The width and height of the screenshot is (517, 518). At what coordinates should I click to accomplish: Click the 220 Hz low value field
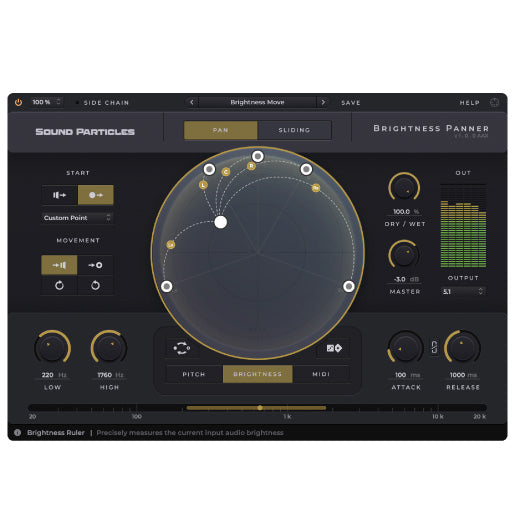coord(53,375)
